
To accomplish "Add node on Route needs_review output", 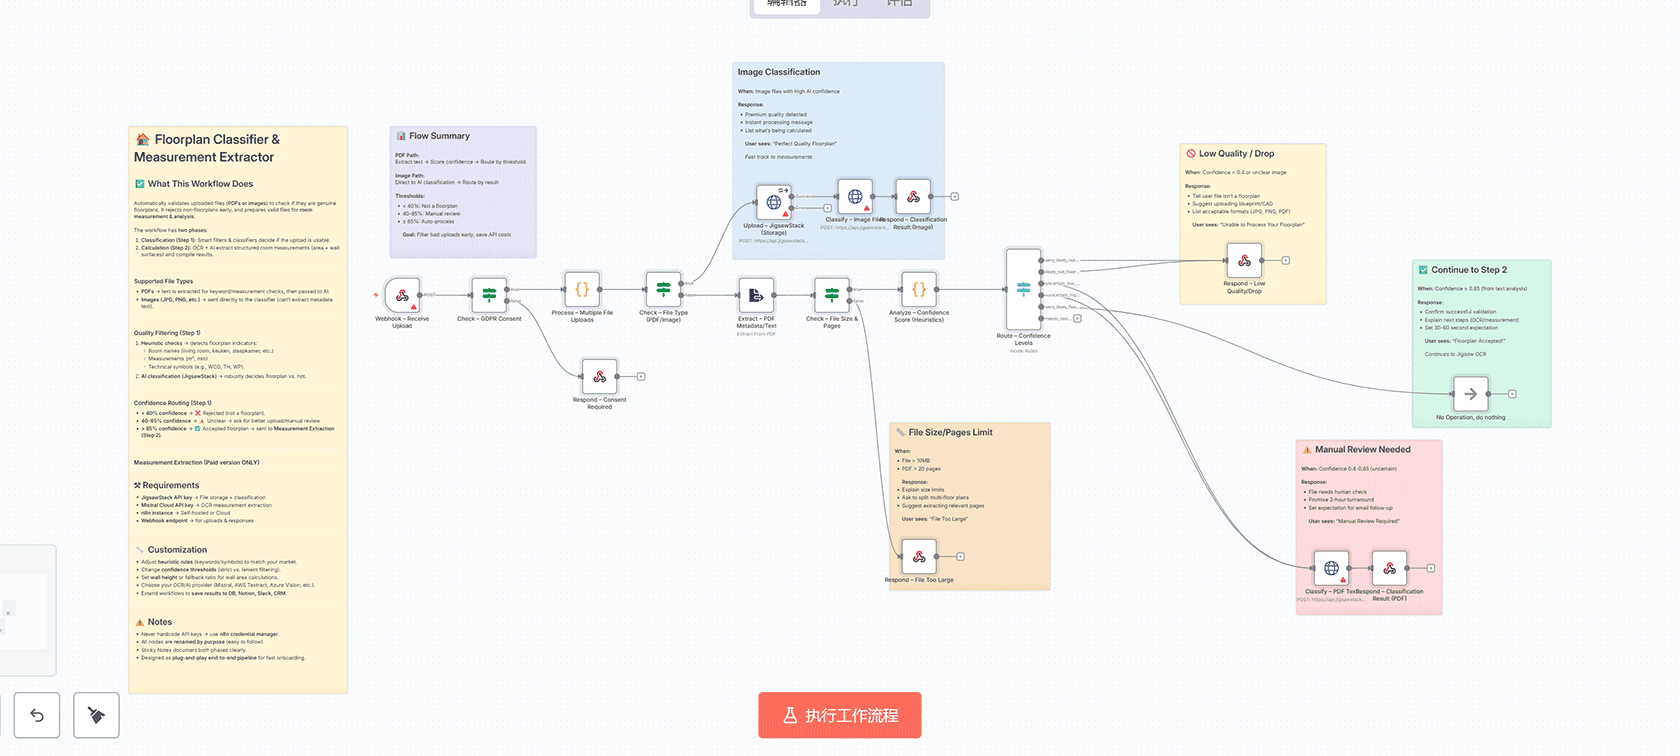I will tap(1077, 319).
